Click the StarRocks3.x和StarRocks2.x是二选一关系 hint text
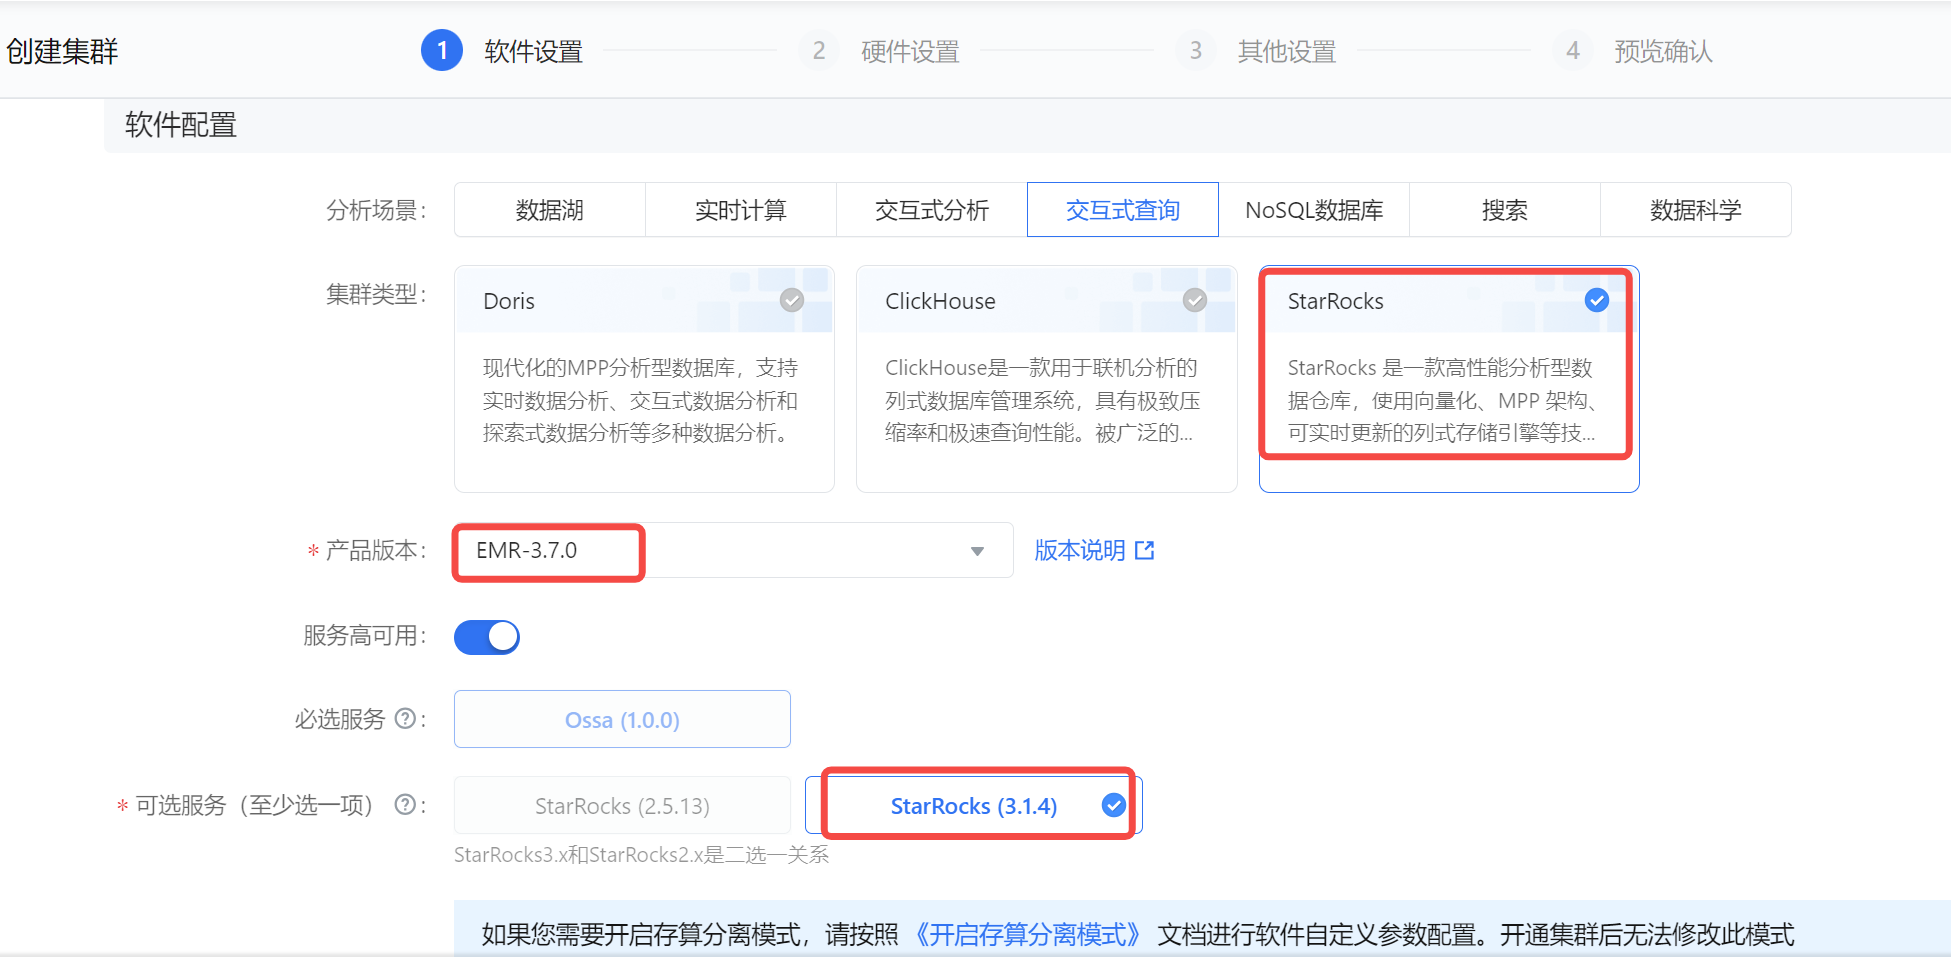 [x=642, y=855]
